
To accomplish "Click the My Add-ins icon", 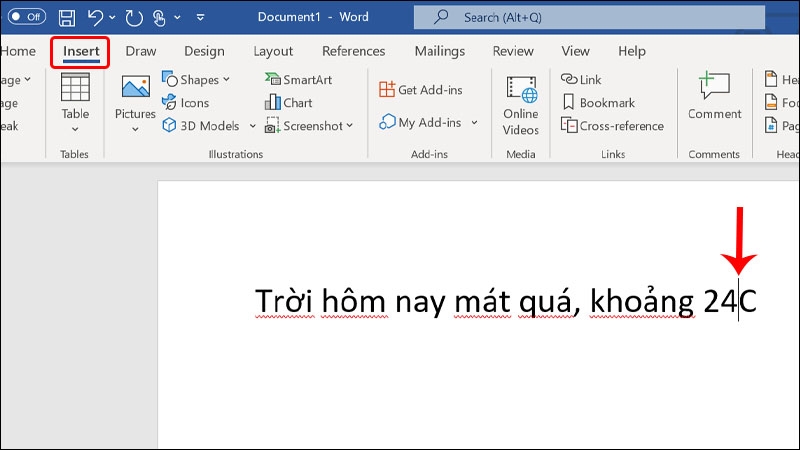I will [x=387, y=121].
